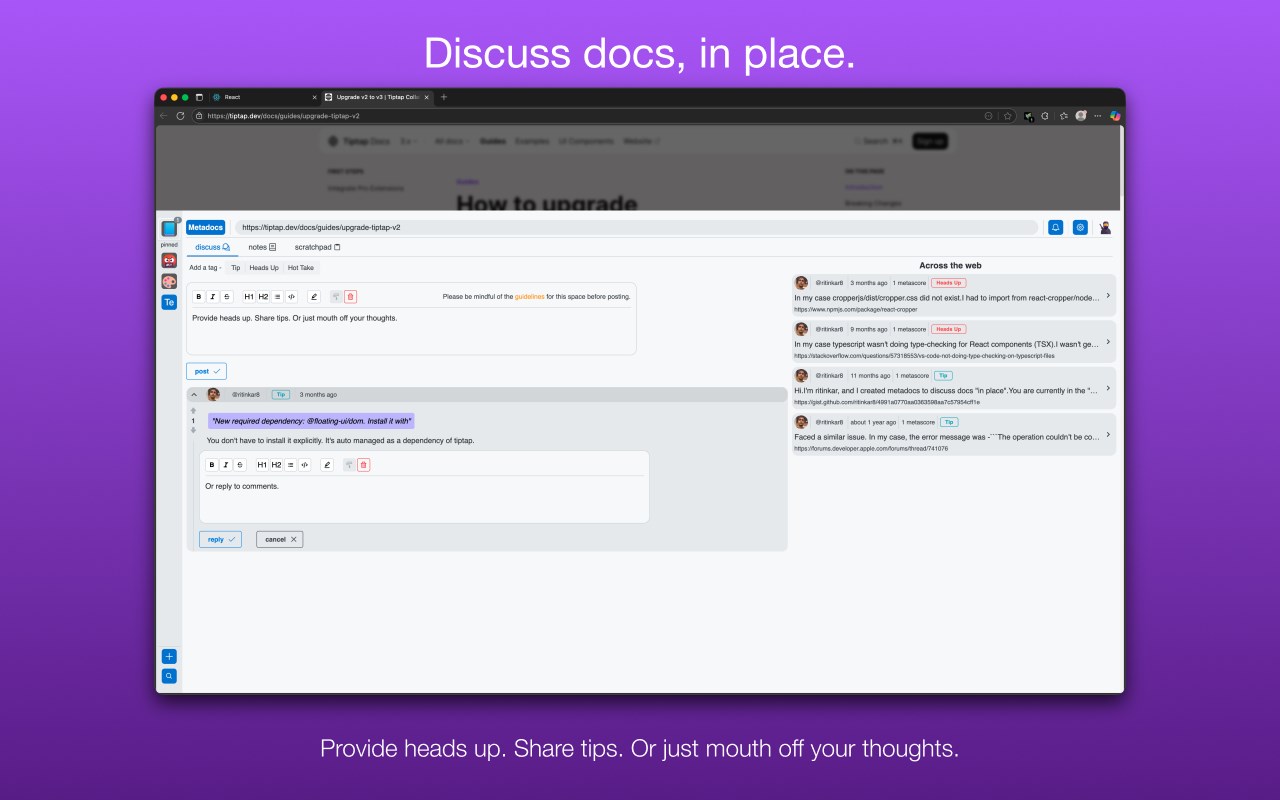Screen dimensions: 1280x800
Task: Open a new browser tab
Action: tap(444, 97)
